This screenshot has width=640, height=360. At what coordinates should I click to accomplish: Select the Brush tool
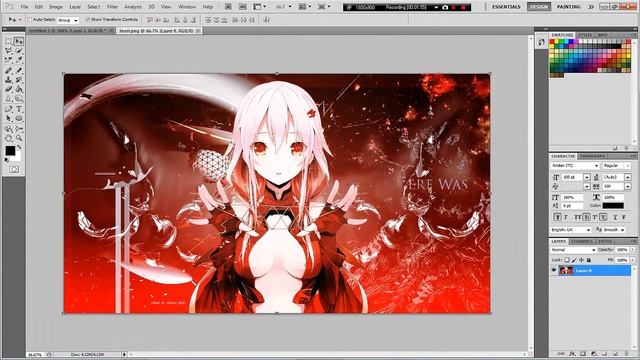tap(19, 71)
